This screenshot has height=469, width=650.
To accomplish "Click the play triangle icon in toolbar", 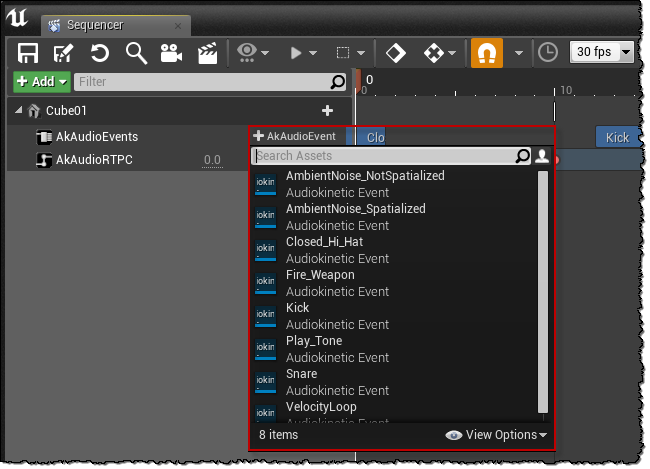I will point(296,53).
